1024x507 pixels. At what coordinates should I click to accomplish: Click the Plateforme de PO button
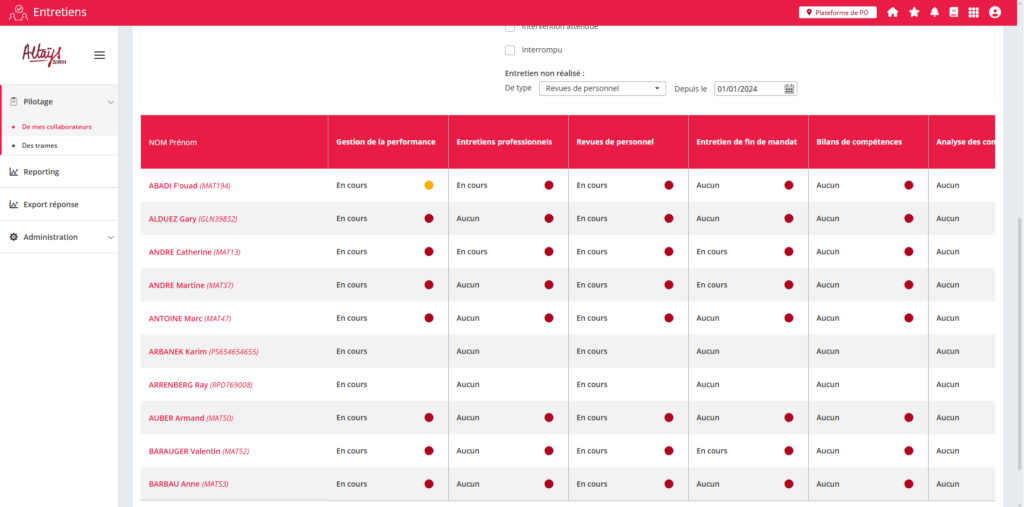pyautogui.click(x=837, y=12)
